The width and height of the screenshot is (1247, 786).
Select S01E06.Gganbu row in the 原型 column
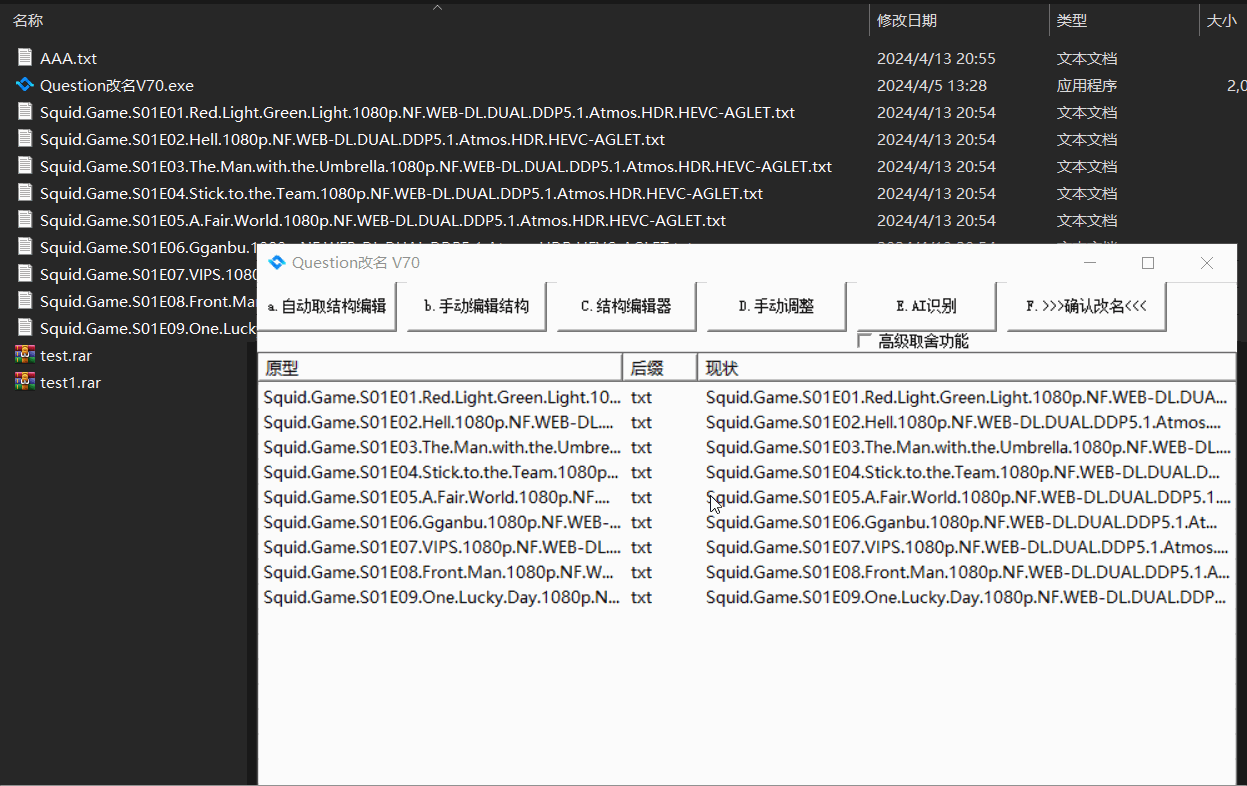pyautogui.click(x=442, y=522)
